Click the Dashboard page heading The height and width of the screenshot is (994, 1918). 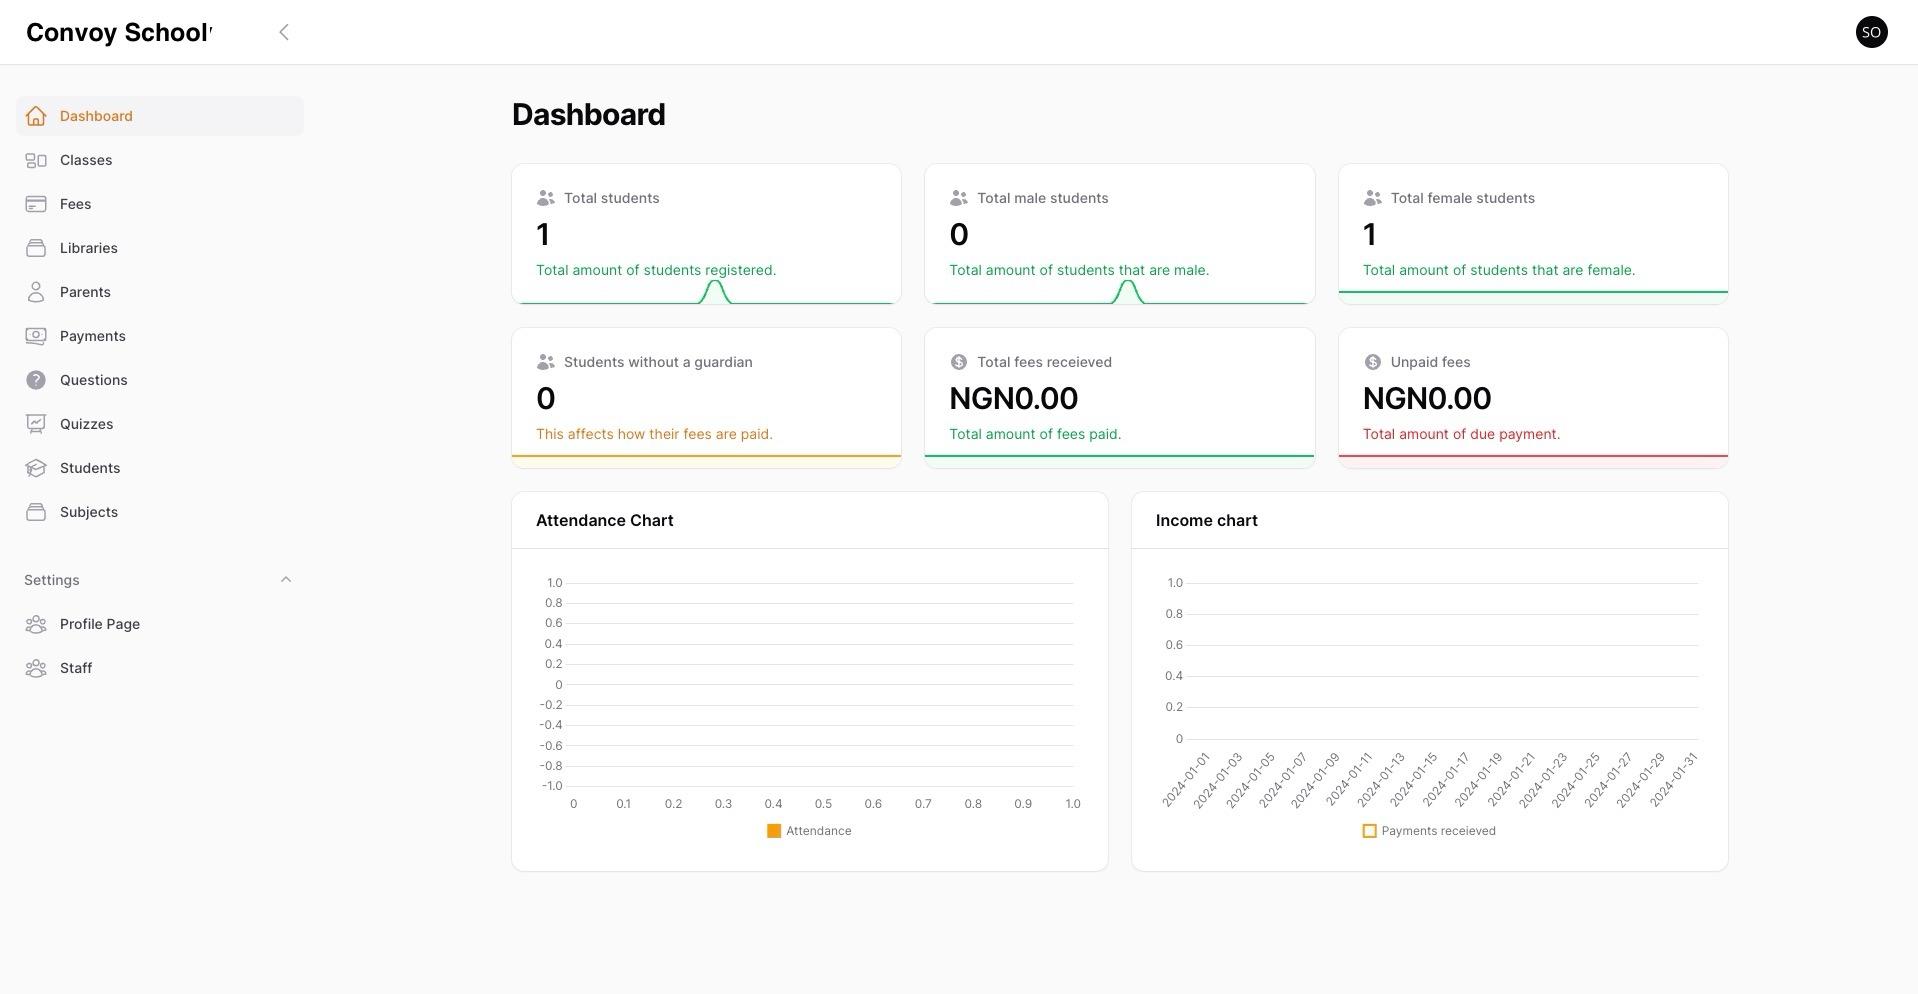click(589, 115)
